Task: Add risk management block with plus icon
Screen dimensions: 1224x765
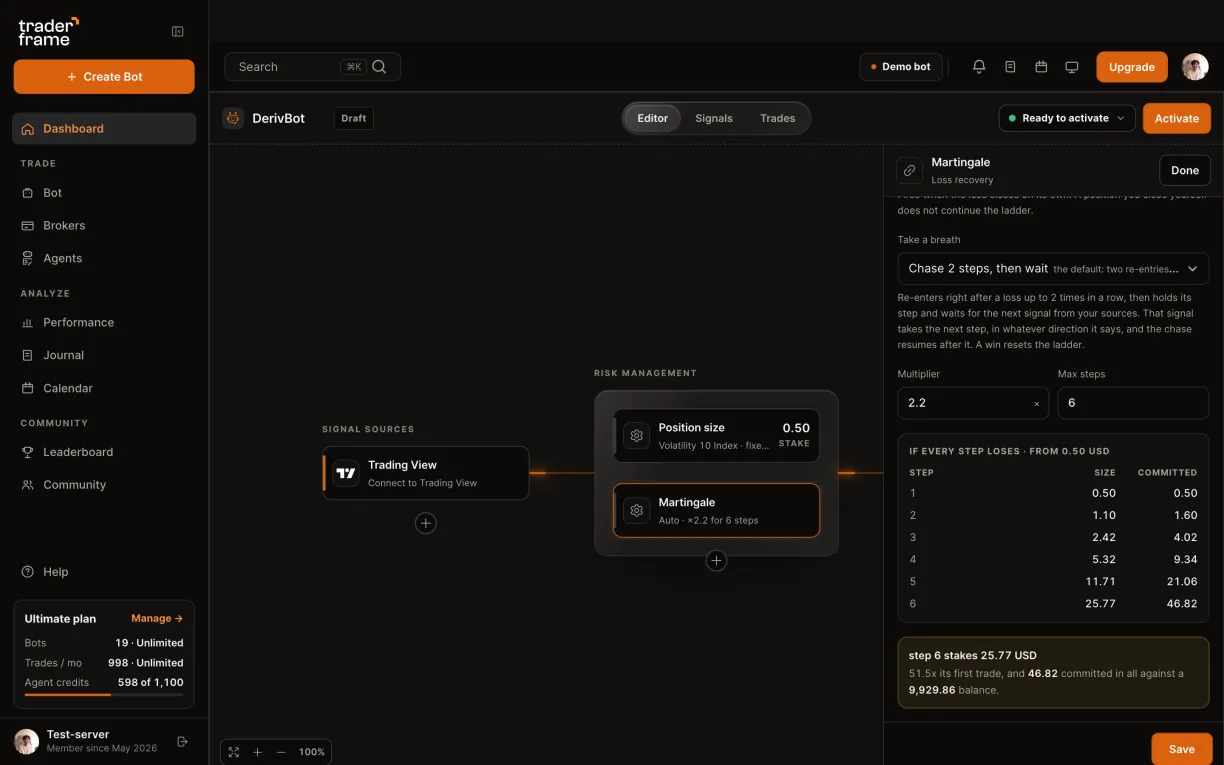Action: click(x=716, y=561)
